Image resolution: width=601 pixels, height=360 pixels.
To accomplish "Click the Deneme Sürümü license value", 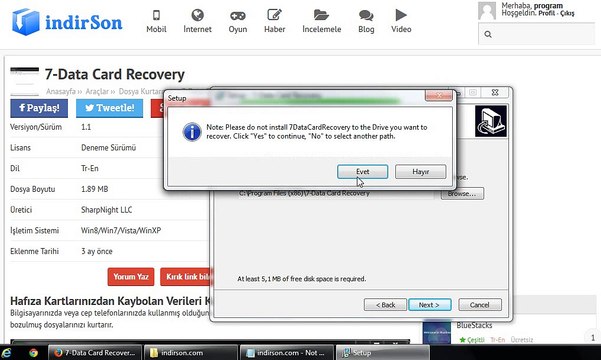I will coord(108,148).
